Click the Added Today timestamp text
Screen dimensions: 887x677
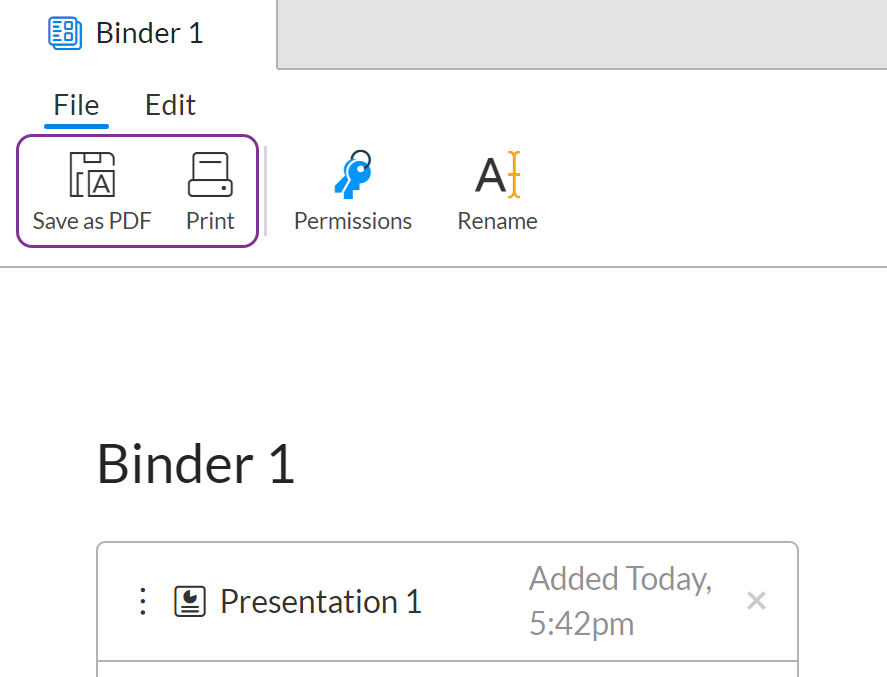[620, 600]
